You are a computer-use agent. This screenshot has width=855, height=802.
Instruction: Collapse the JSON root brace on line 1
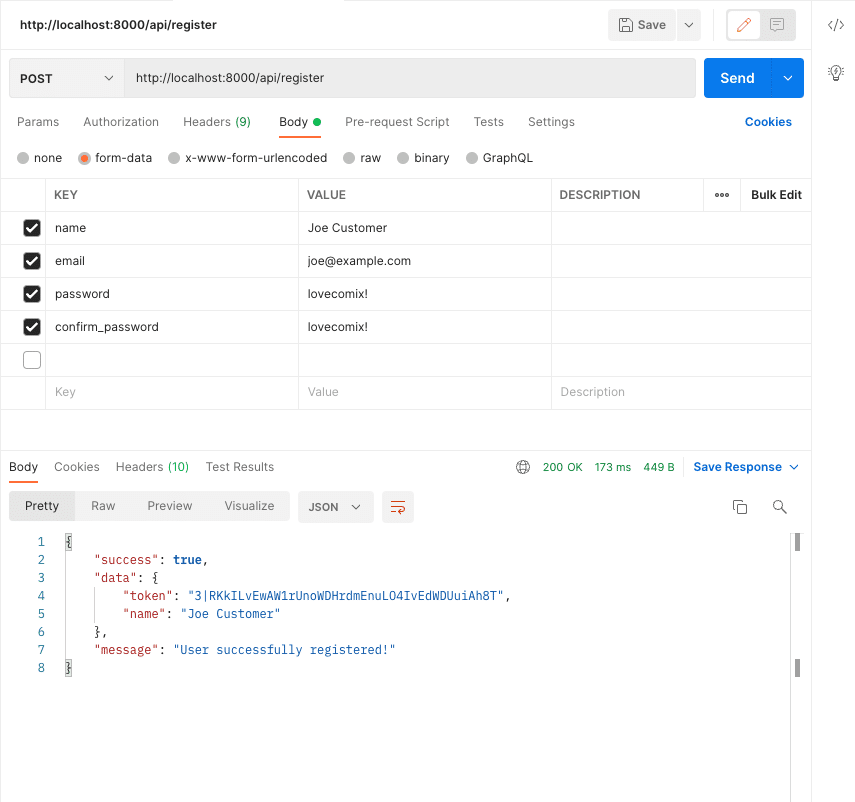(x=69, y=542)
